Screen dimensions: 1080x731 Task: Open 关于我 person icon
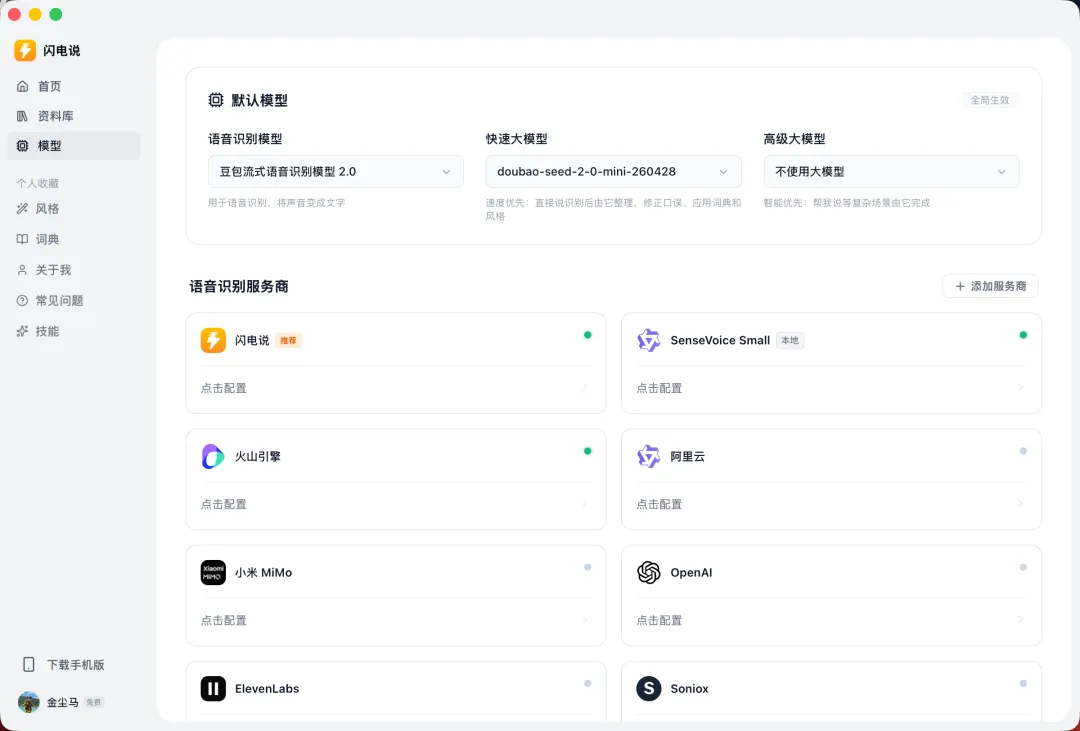(22, 270)
